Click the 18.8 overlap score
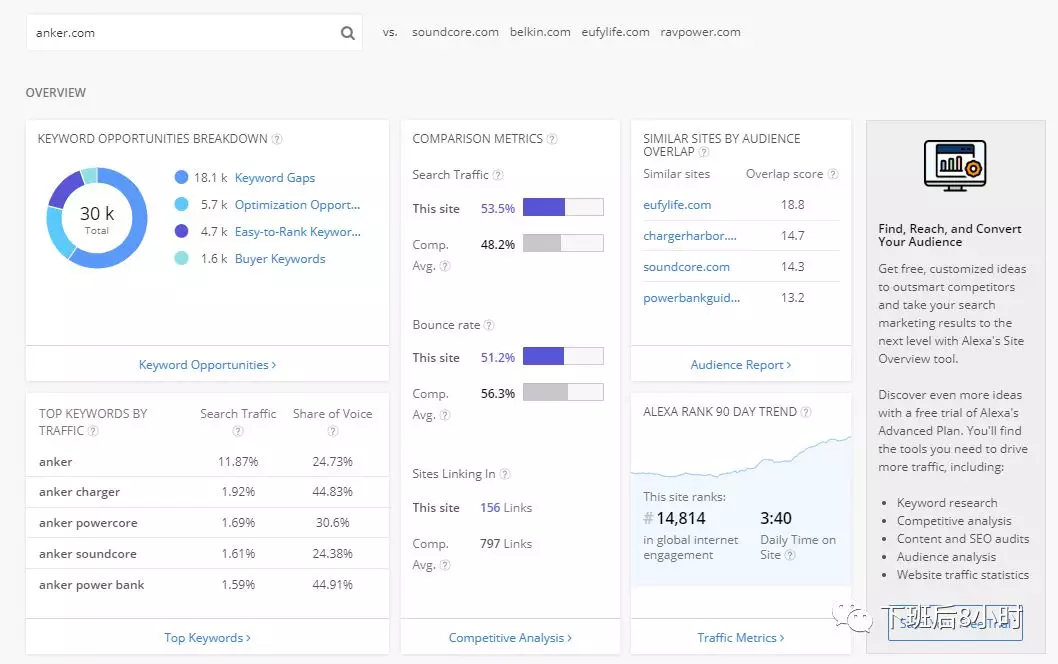Screen dimensions: 1058x664 click(793, 205)
